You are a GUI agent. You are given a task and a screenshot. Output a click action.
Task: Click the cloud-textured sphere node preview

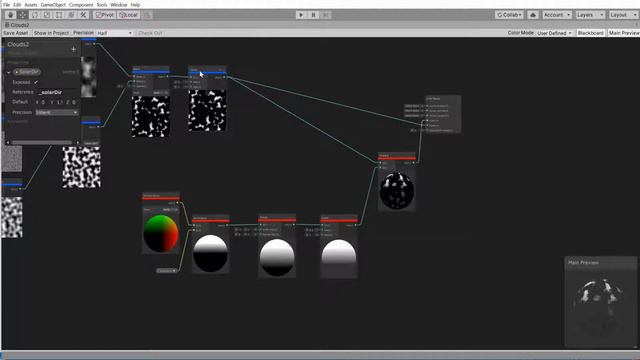tap(397, 190)
